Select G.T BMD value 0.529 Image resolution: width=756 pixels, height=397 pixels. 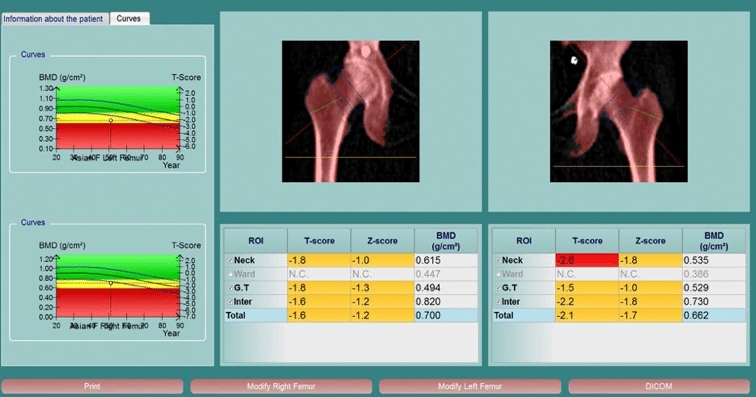714,288
